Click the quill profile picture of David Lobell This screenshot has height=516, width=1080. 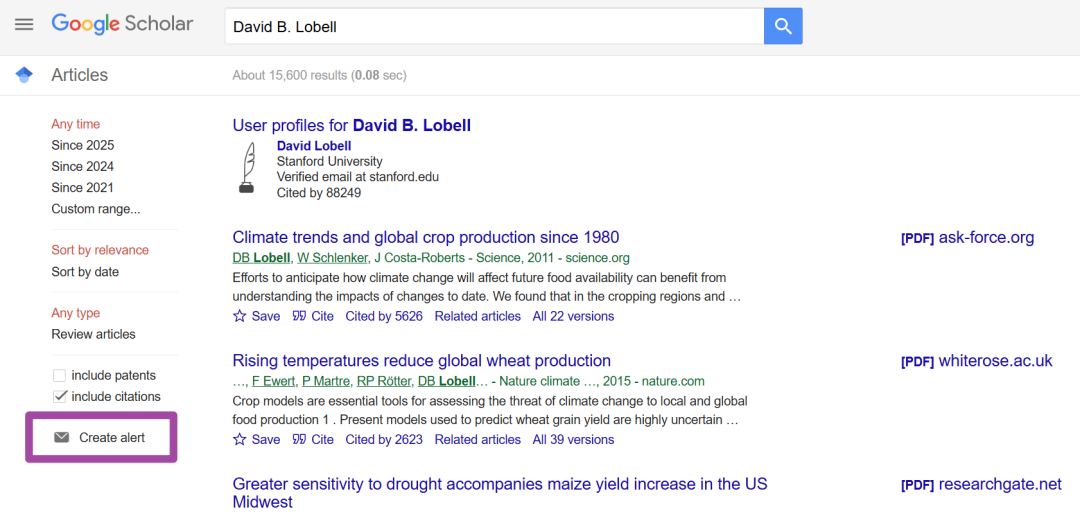pyautogui.click(x=247, y=168)
